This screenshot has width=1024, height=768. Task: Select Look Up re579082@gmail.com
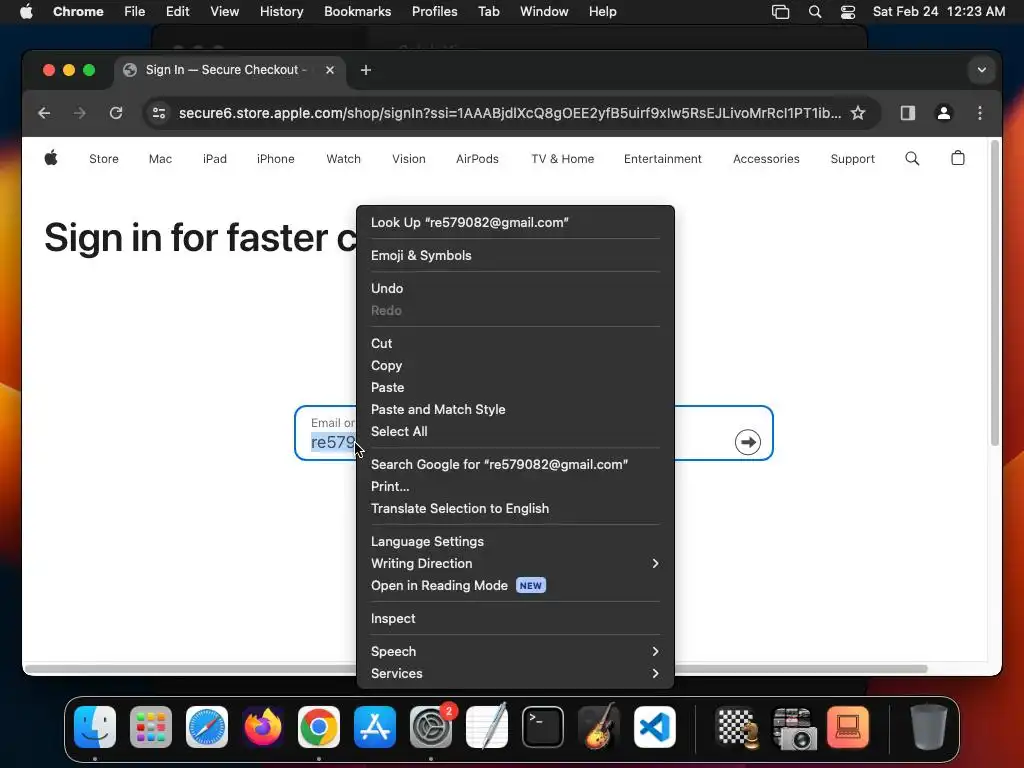(x=515, y=223)
